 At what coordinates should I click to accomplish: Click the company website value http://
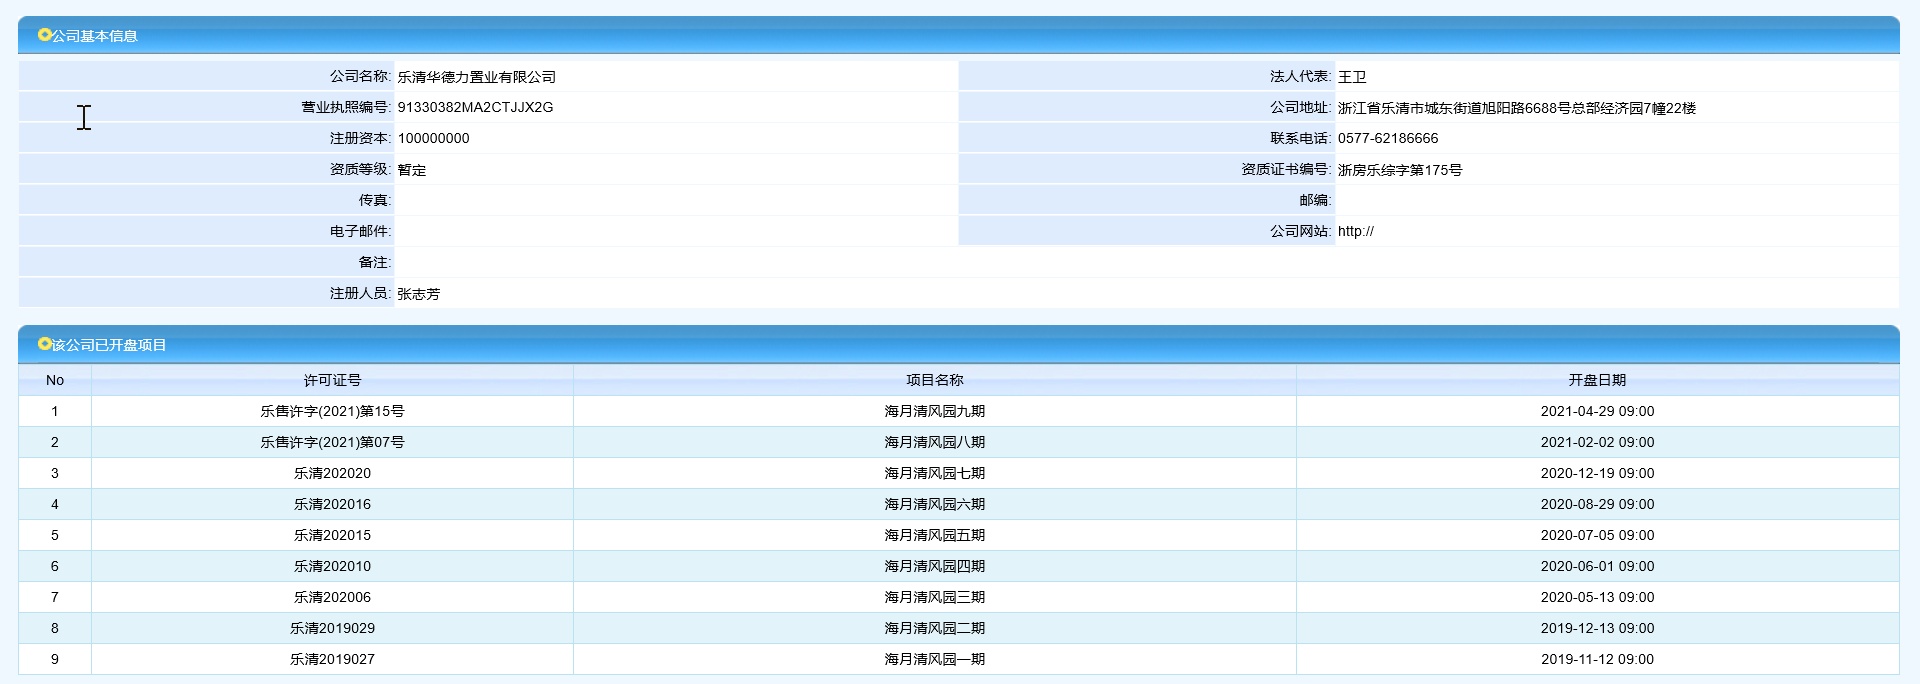[x=1356, y=231]
